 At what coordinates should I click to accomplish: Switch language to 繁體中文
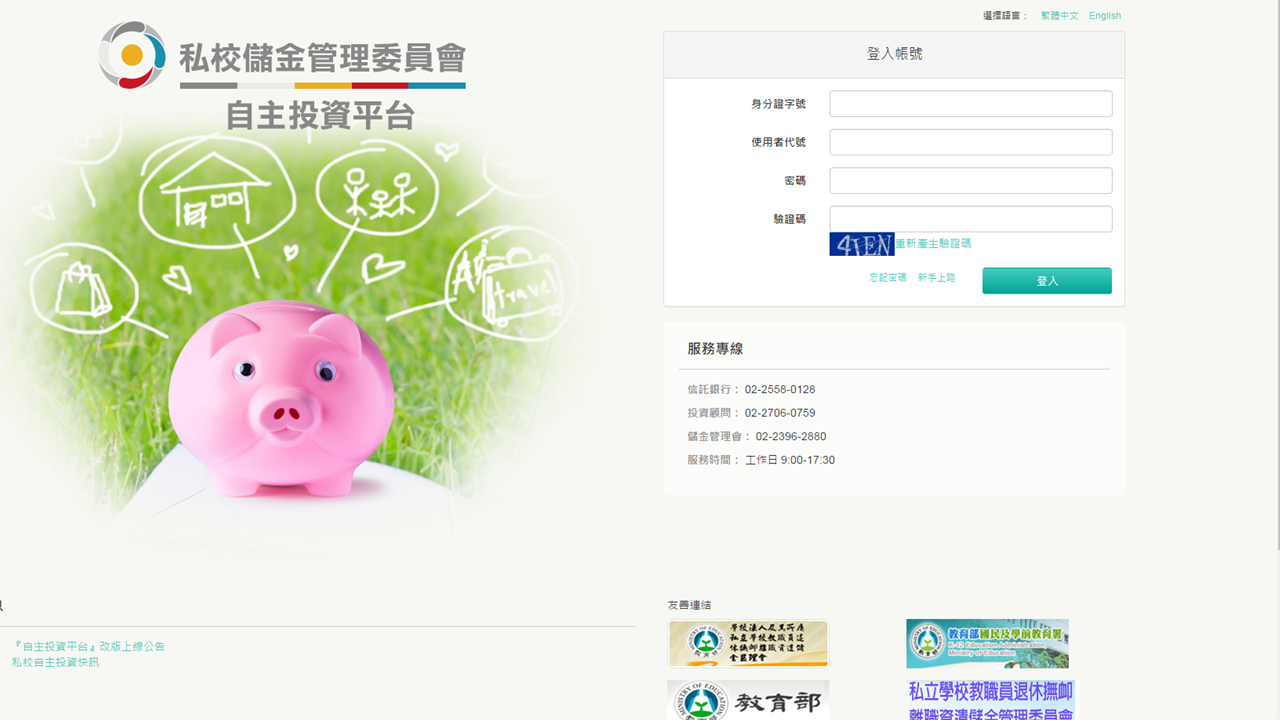coord(1060,16)
